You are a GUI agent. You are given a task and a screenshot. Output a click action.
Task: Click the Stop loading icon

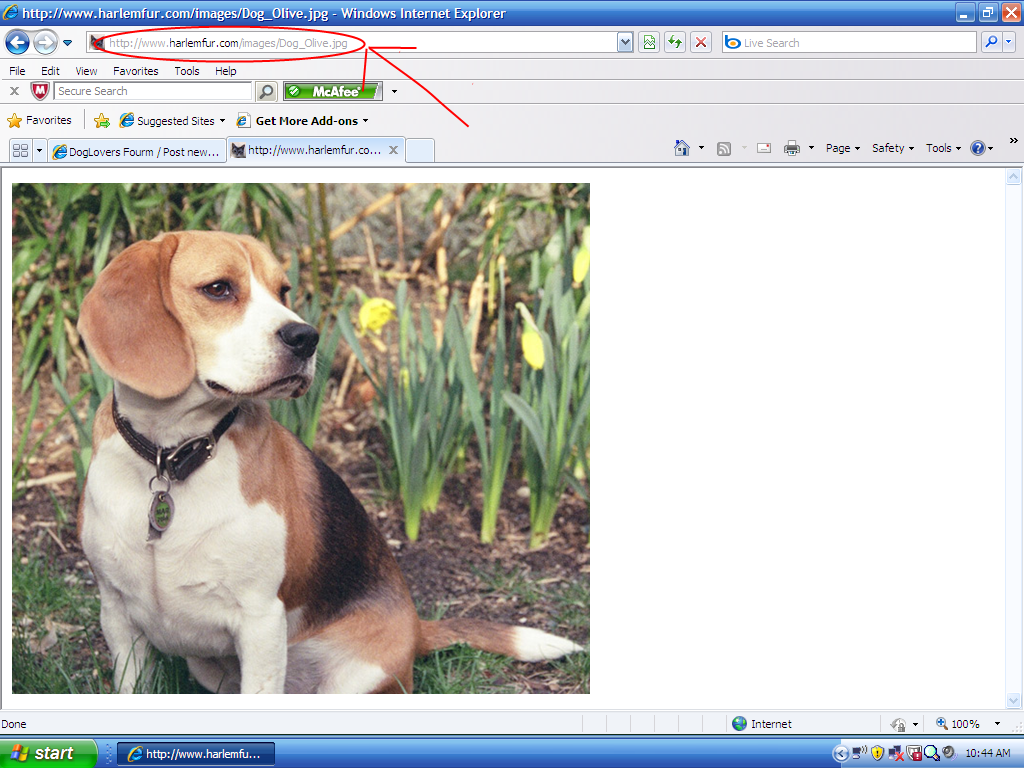coord(700,43)
